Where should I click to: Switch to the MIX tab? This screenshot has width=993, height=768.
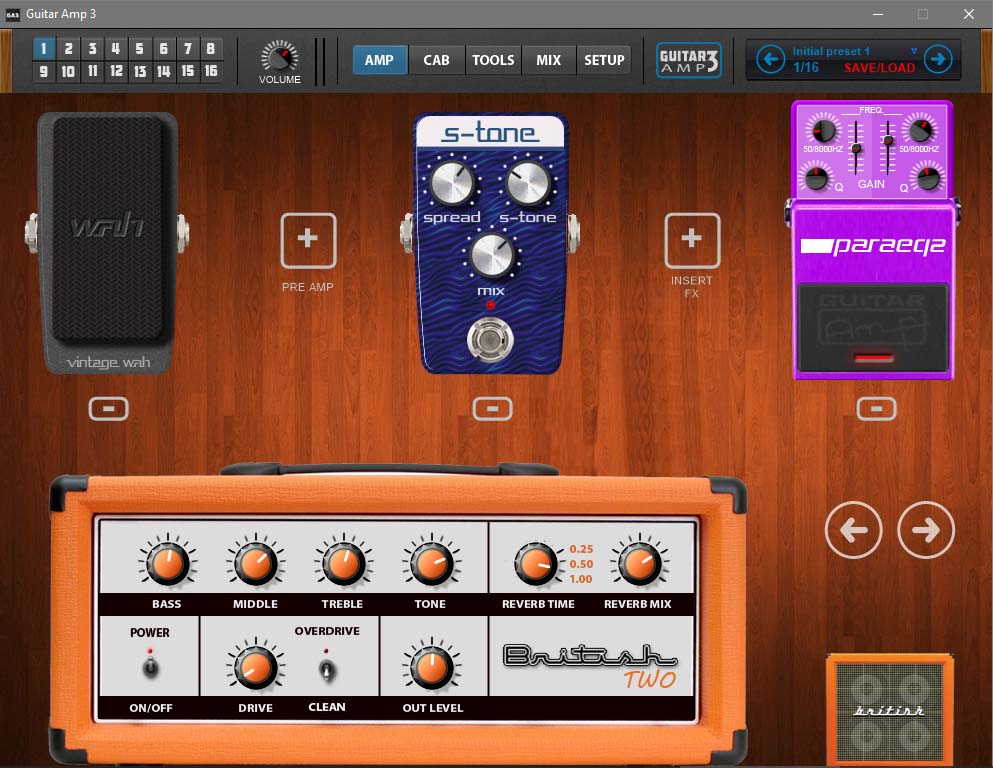tap(548, 60)
